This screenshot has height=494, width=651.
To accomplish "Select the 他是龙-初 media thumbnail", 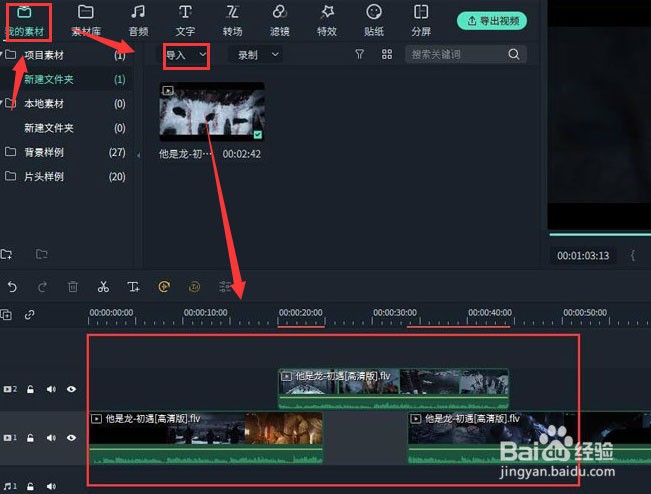I will click(x=212, y=112).
